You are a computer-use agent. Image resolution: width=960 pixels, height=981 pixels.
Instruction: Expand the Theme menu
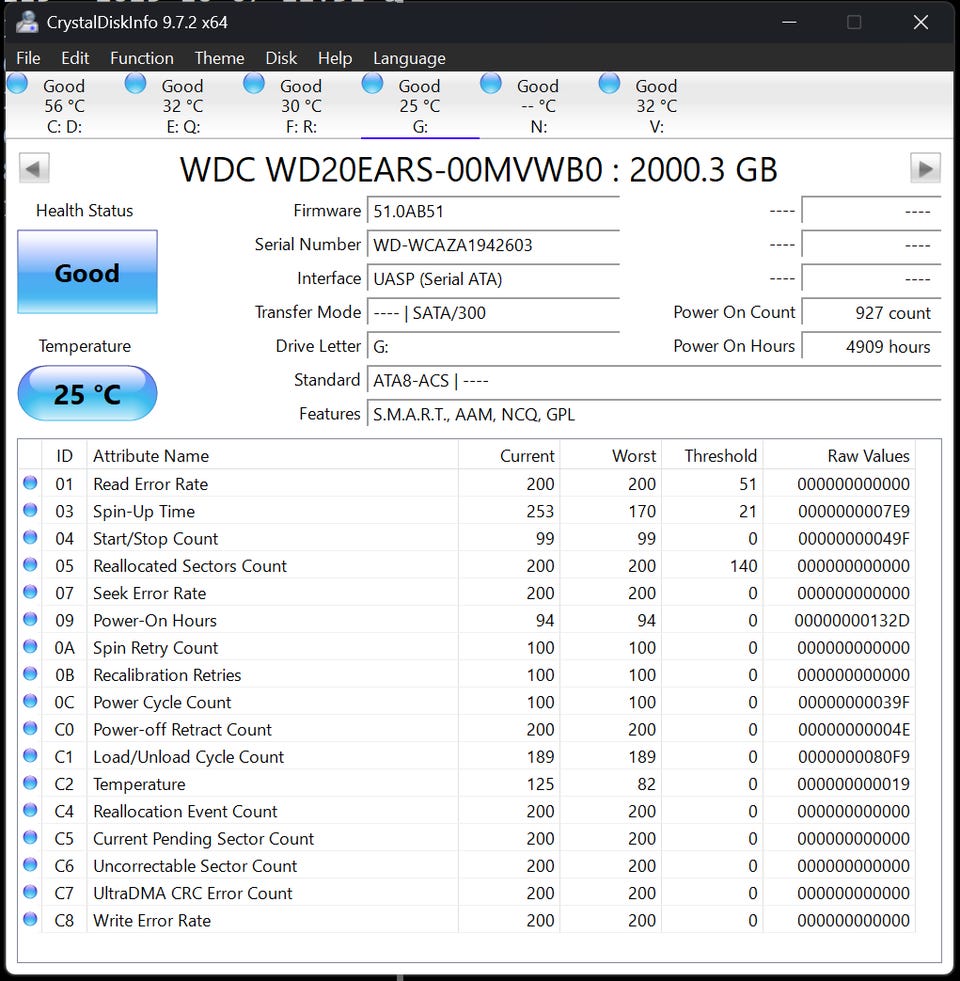219,58
